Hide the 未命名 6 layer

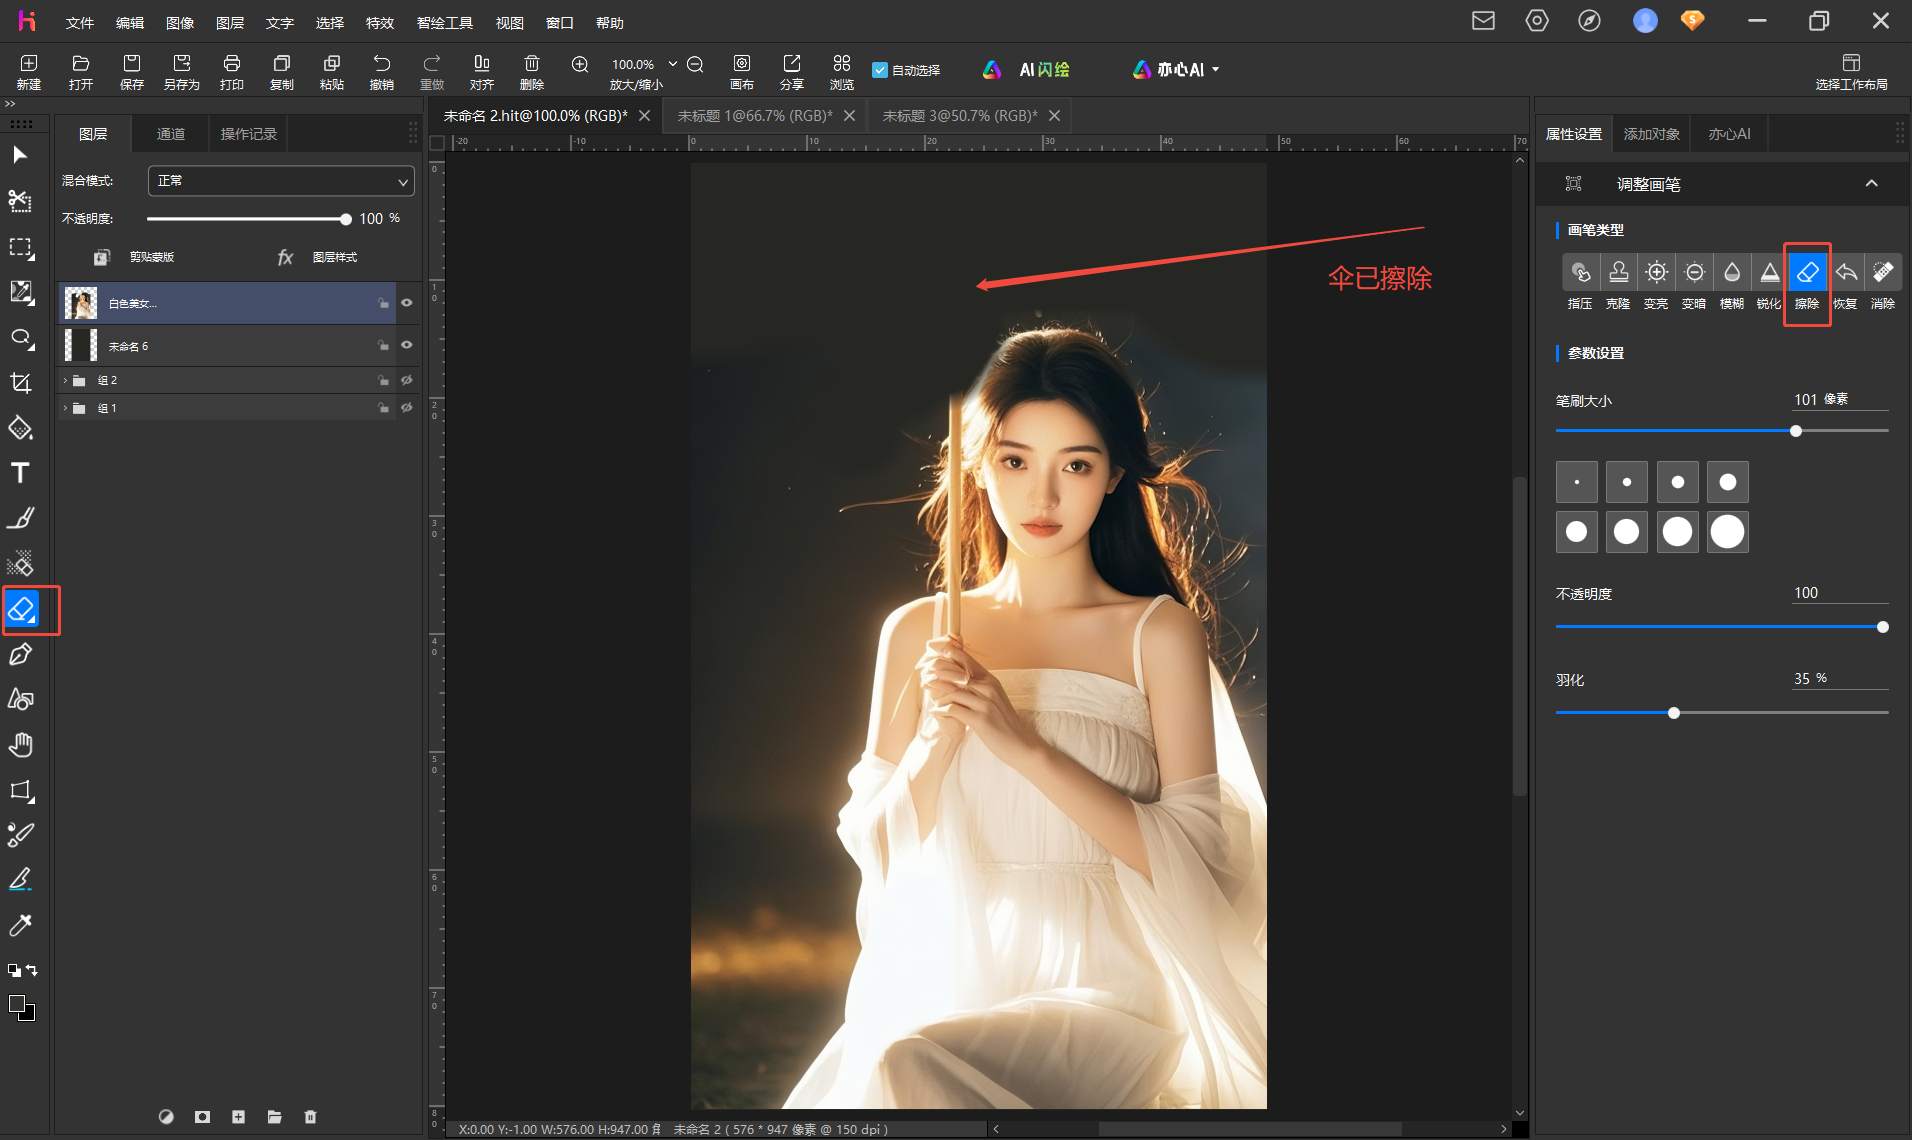pos(407,345)
